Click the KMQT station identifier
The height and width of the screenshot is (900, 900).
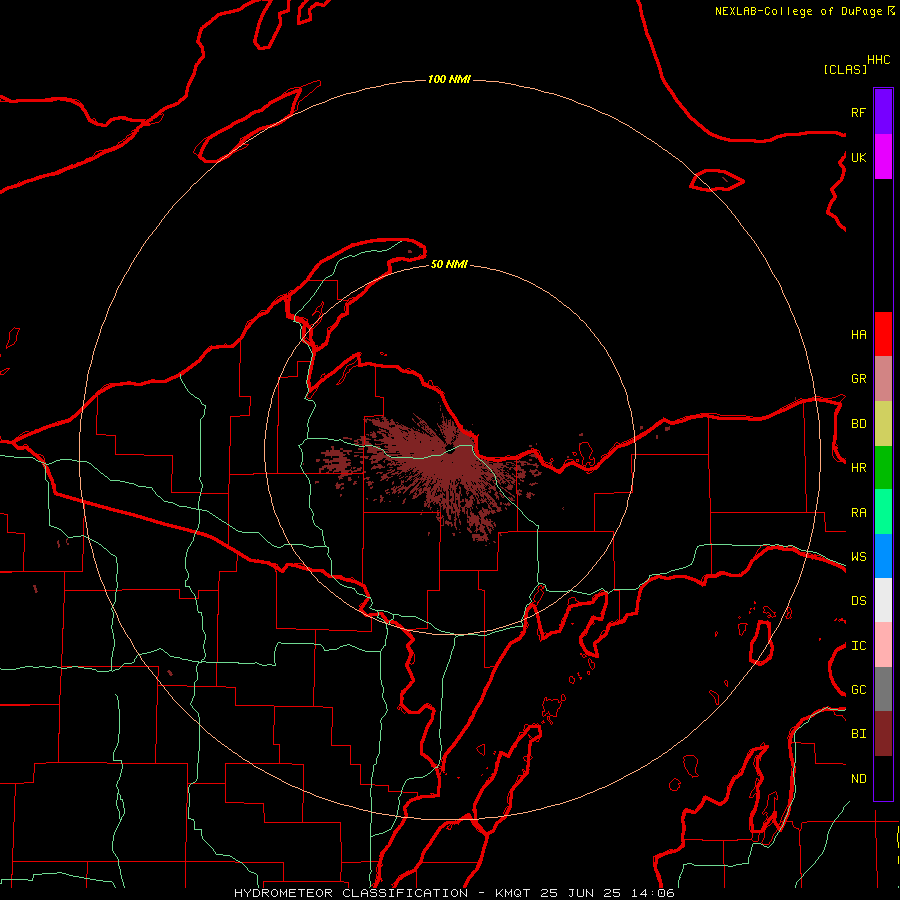(x=514, y=893)
